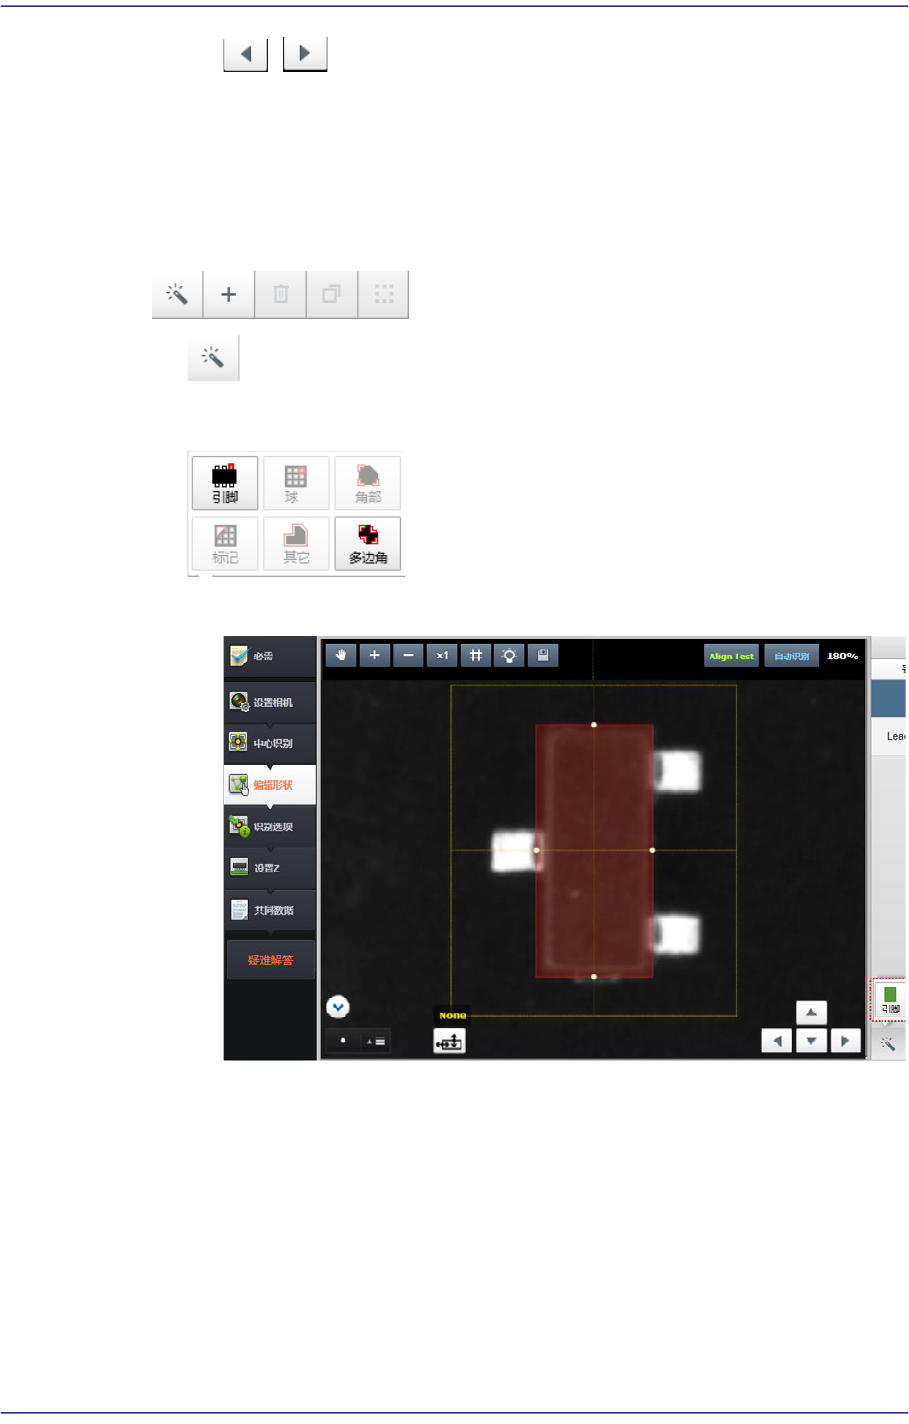The image size is (909, 1424).
Task: Click the duplicate copy icon in the shape toolbar
Action: (332, 294)
